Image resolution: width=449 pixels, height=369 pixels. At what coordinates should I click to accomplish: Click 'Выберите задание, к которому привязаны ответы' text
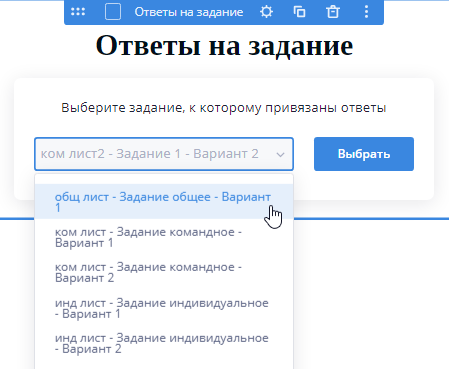224,108
